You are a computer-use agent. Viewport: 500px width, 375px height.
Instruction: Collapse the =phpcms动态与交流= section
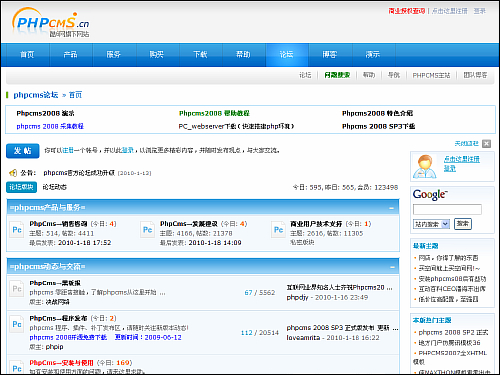(392, 267)
